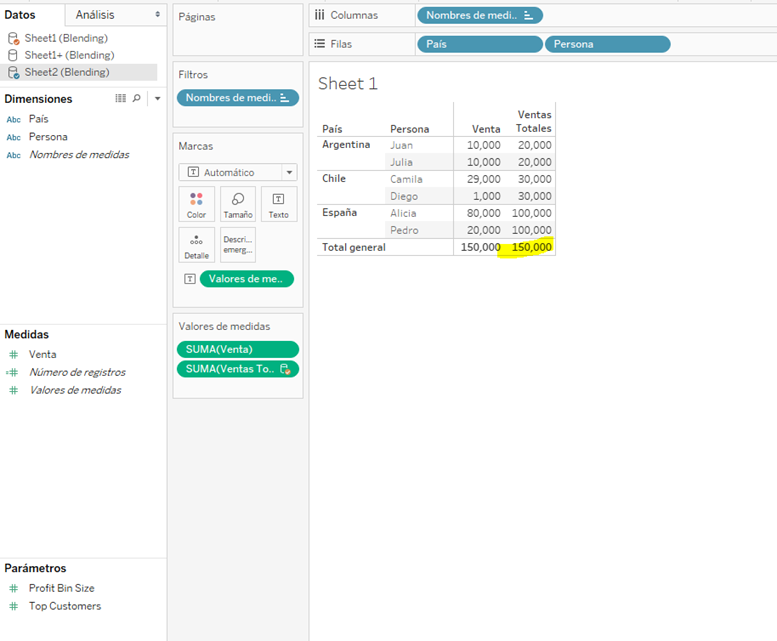Click the Texto marks card button

[x=278, y=205]
